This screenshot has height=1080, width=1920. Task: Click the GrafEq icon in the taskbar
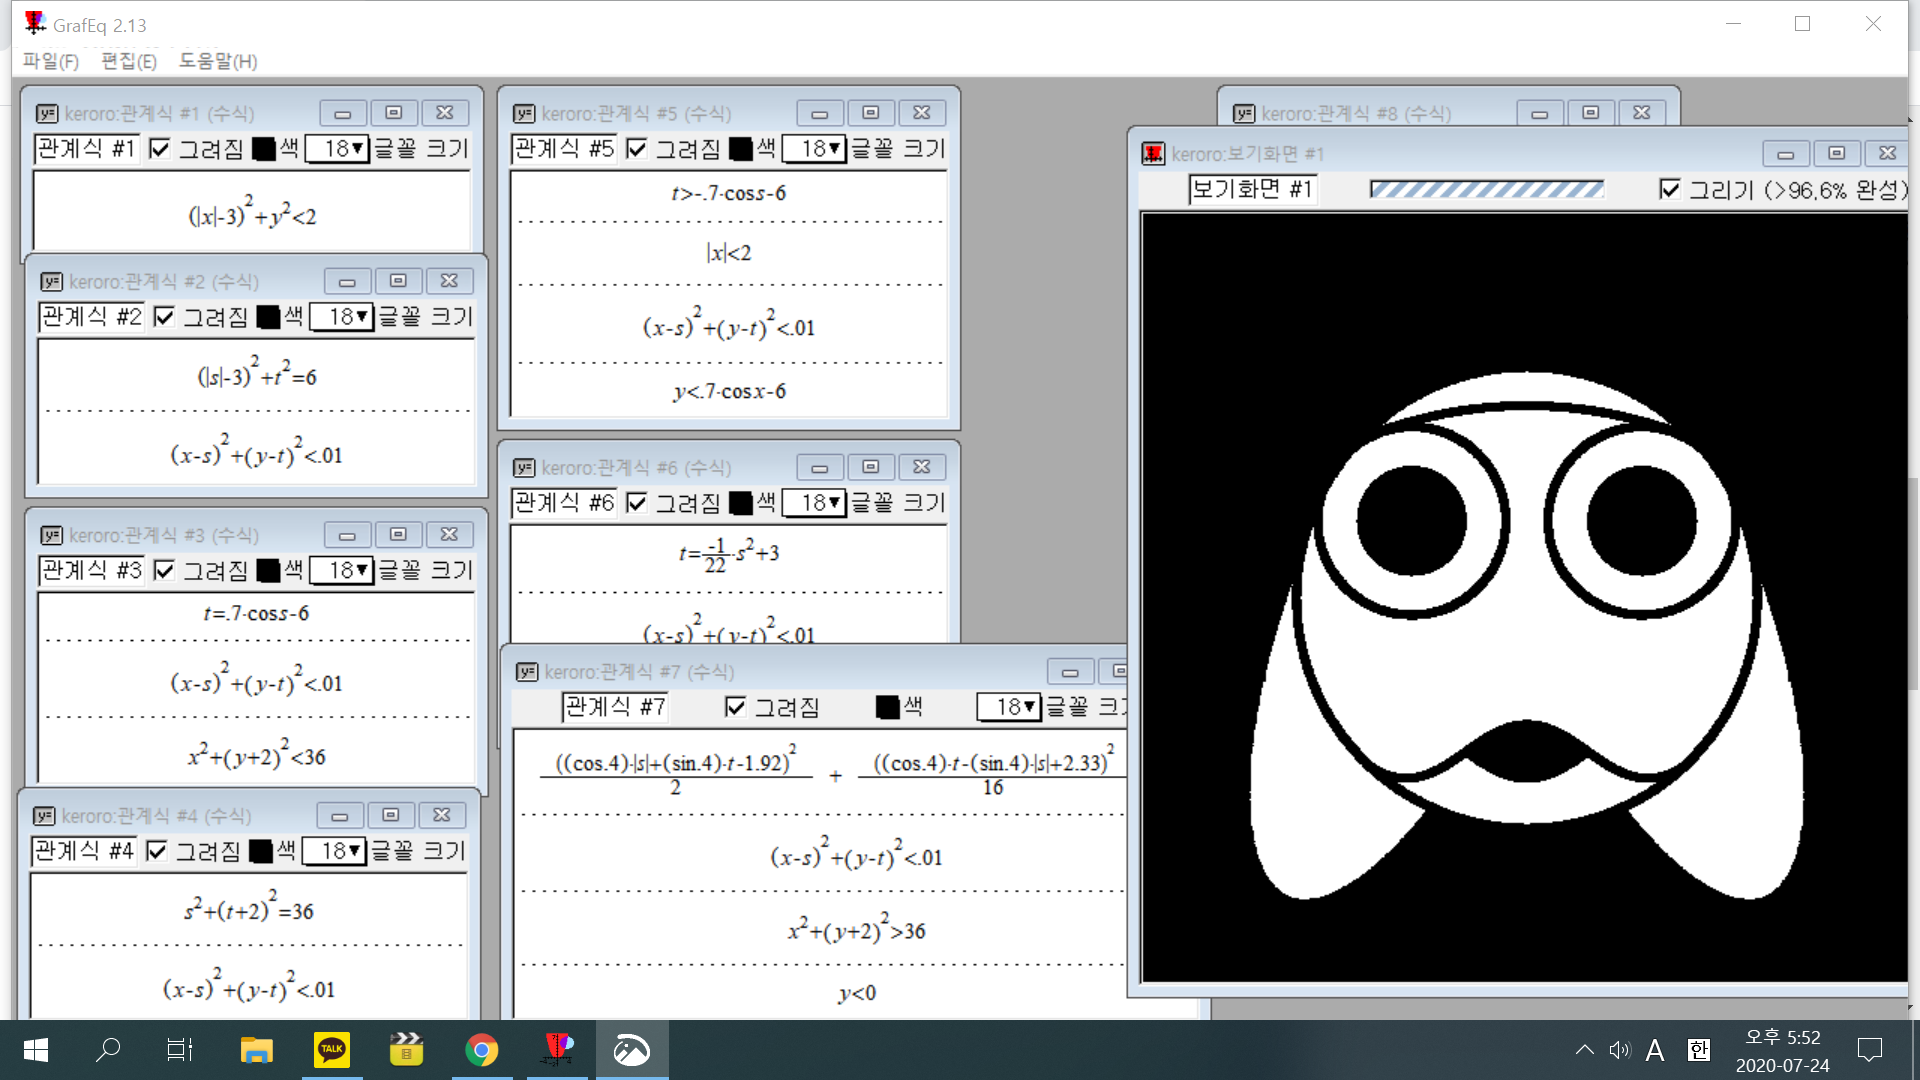(x=557, y=1050)
